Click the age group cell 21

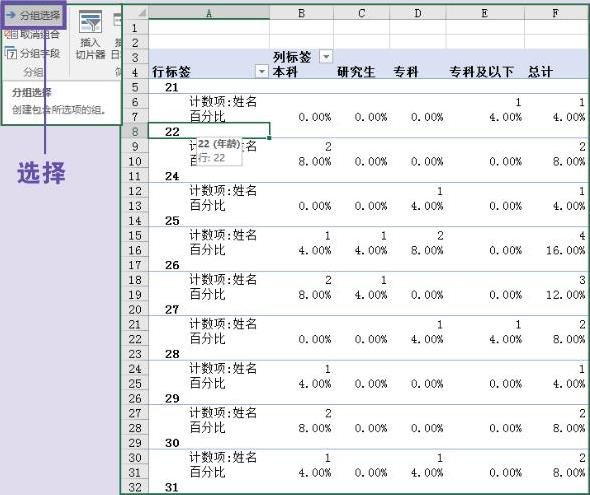coord(172,87)
